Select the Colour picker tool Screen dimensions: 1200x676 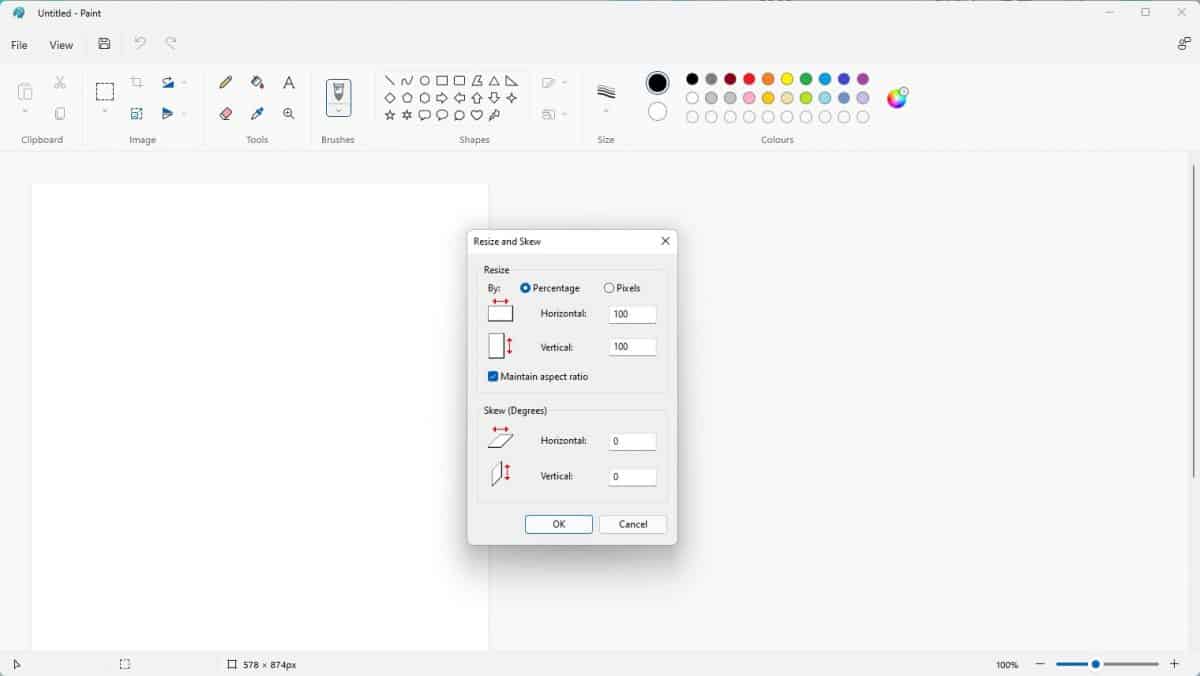[x=257, y=113]
